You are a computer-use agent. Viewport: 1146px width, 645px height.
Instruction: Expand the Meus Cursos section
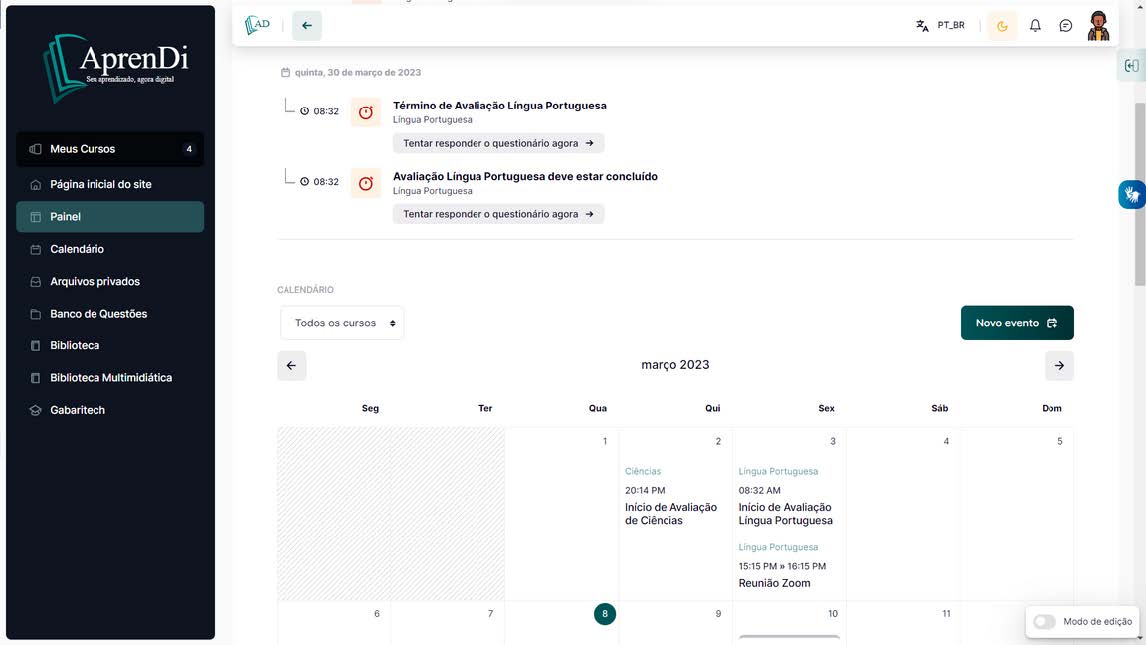[x=110, y=149]
